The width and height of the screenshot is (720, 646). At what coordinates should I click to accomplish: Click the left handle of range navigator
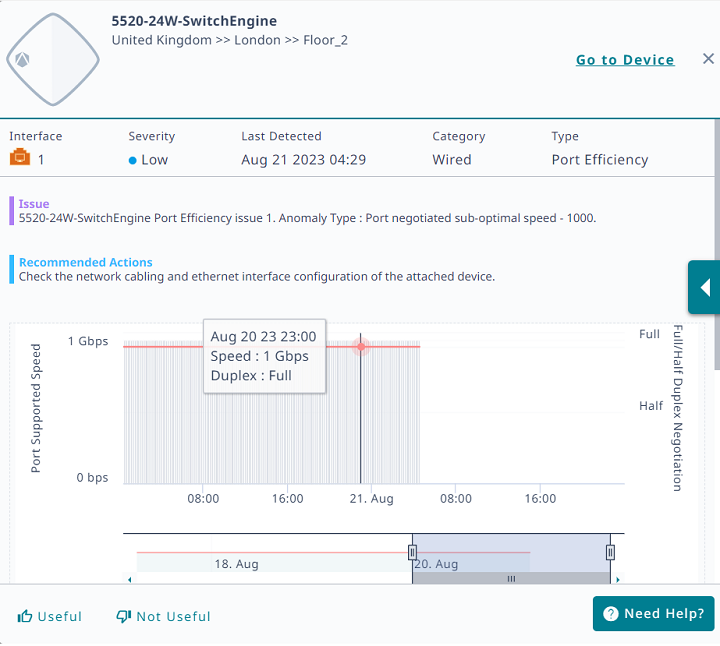412,552
